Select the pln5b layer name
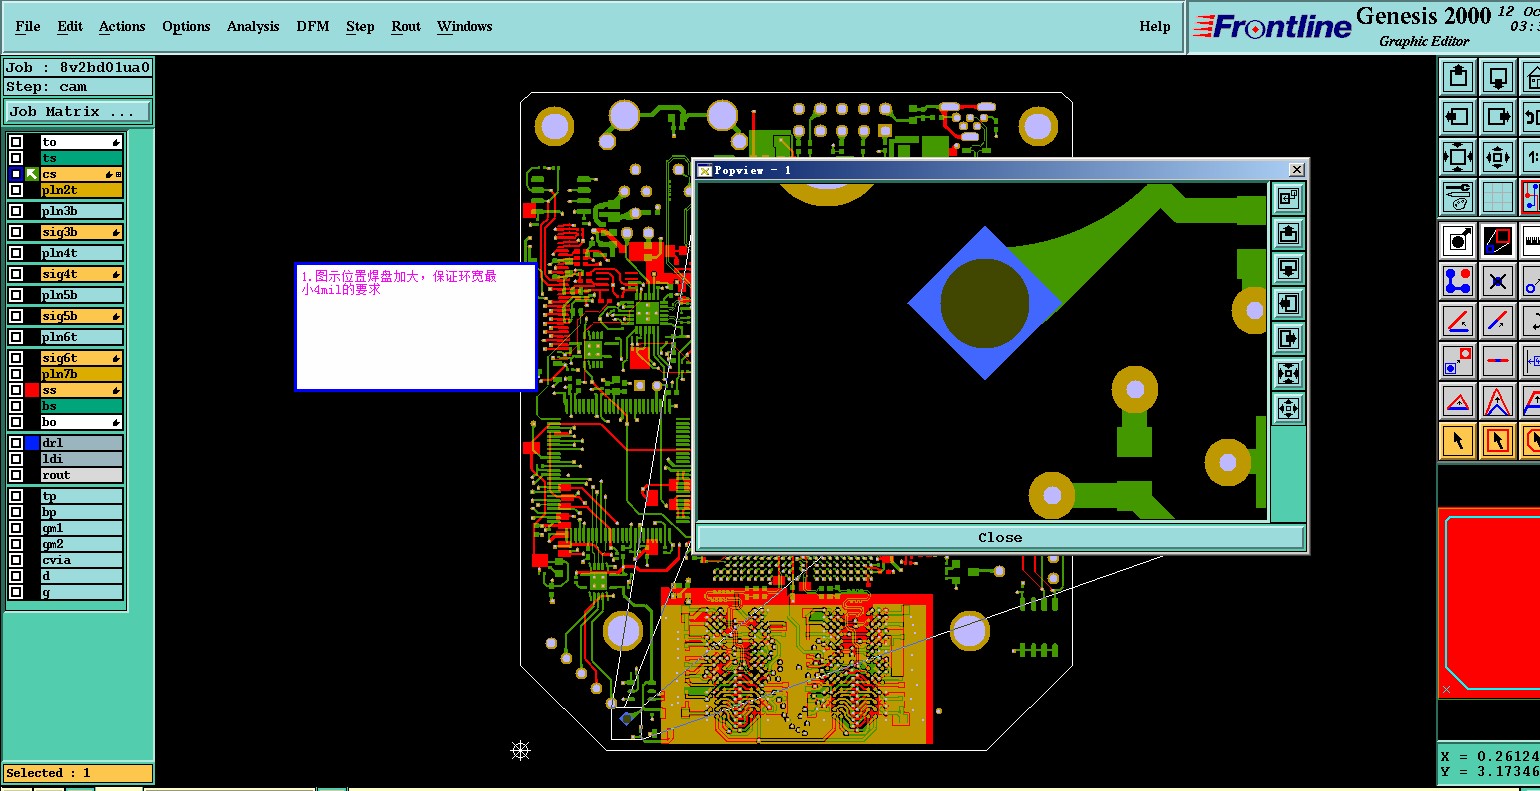This screenshot has width=1540, height=791. pyautogui.click(x=82, y=295)
